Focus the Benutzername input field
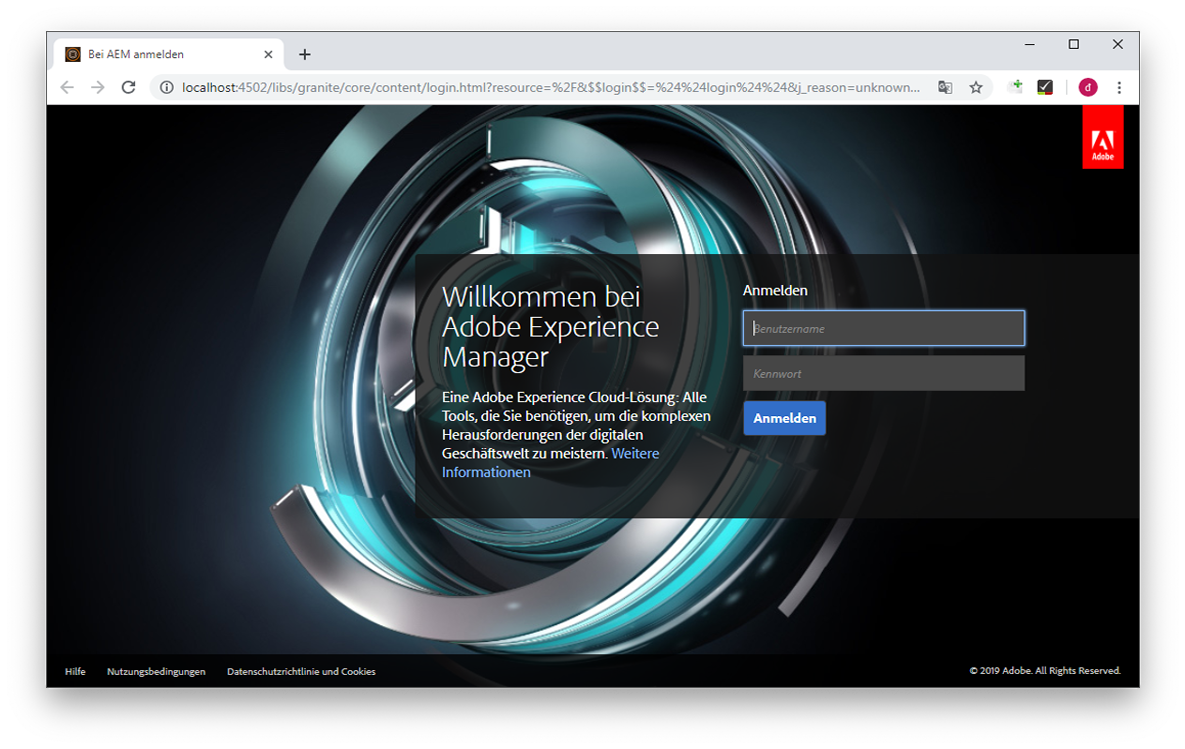 click(x=883, y=328)
